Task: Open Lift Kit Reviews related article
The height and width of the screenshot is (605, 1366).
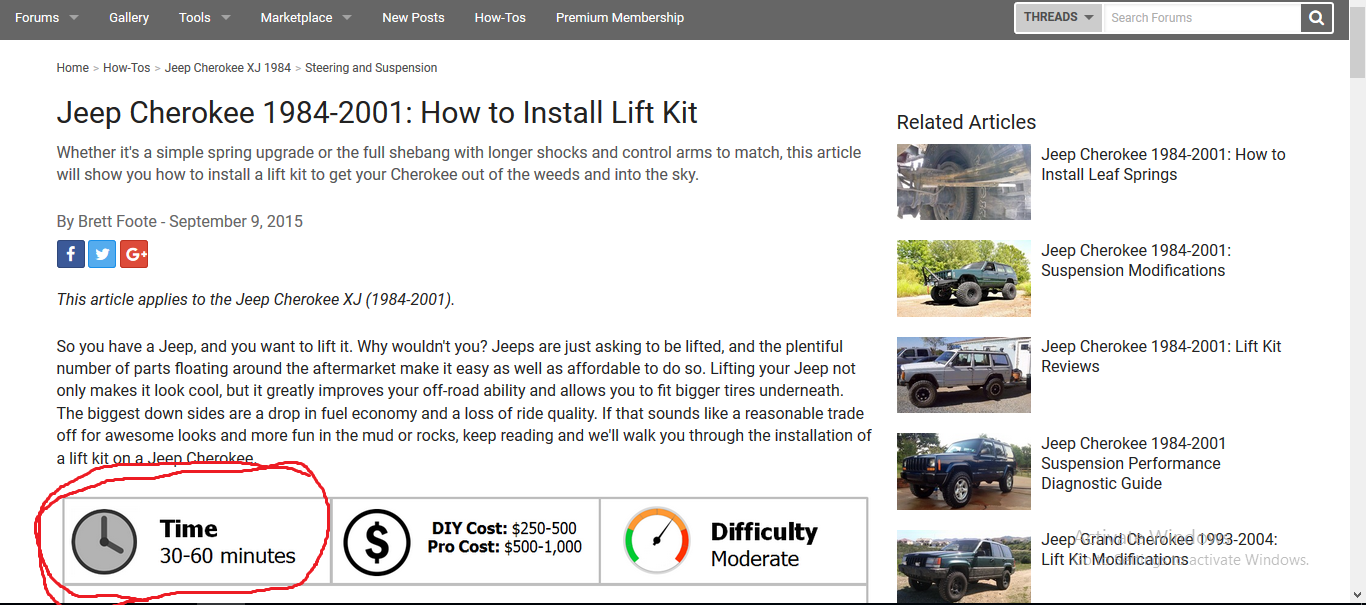Action: [1161, 356]
